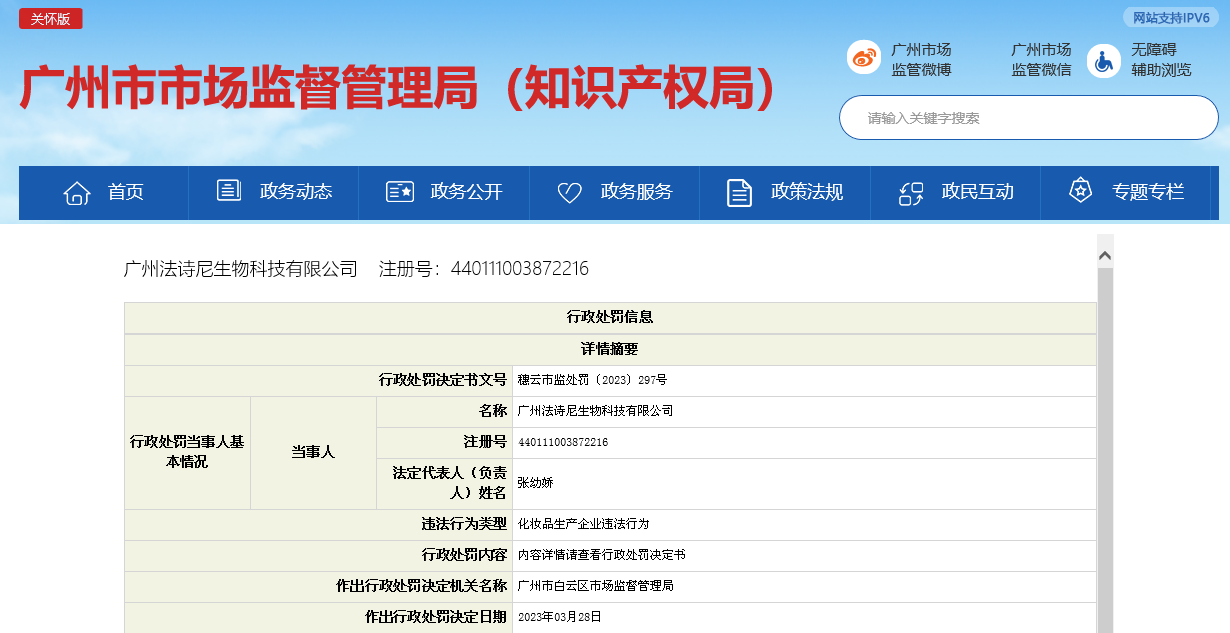Click the document icon for 政策法规
Viewport: 1230px width, 633px height.
(x=739, y=192)
